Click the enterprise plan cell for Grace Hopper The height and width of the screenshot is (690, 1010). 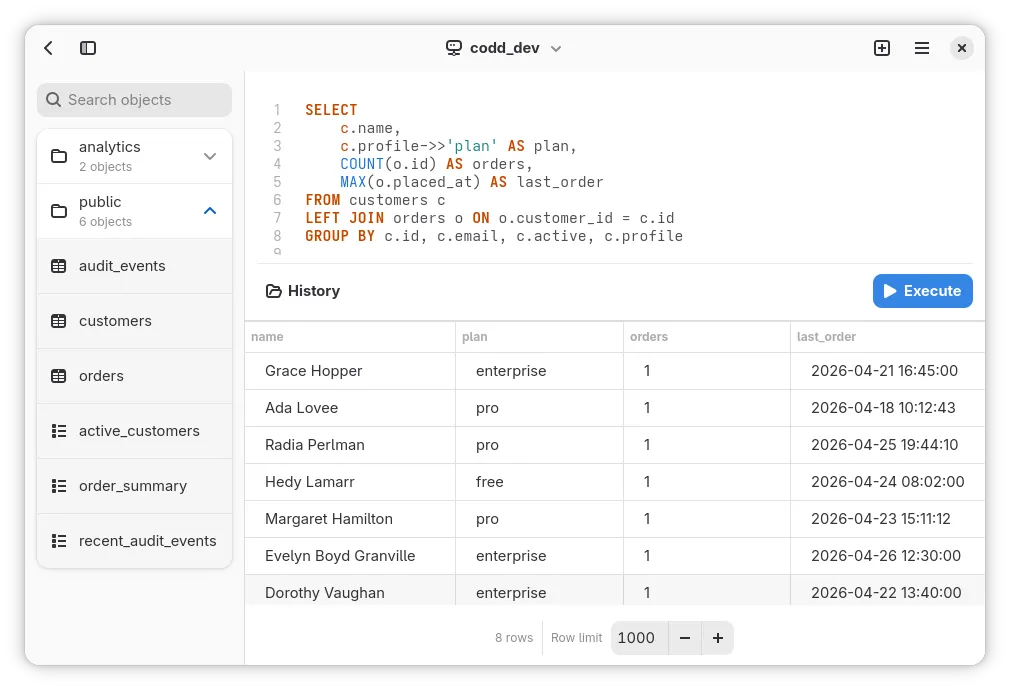coord(539,371)
